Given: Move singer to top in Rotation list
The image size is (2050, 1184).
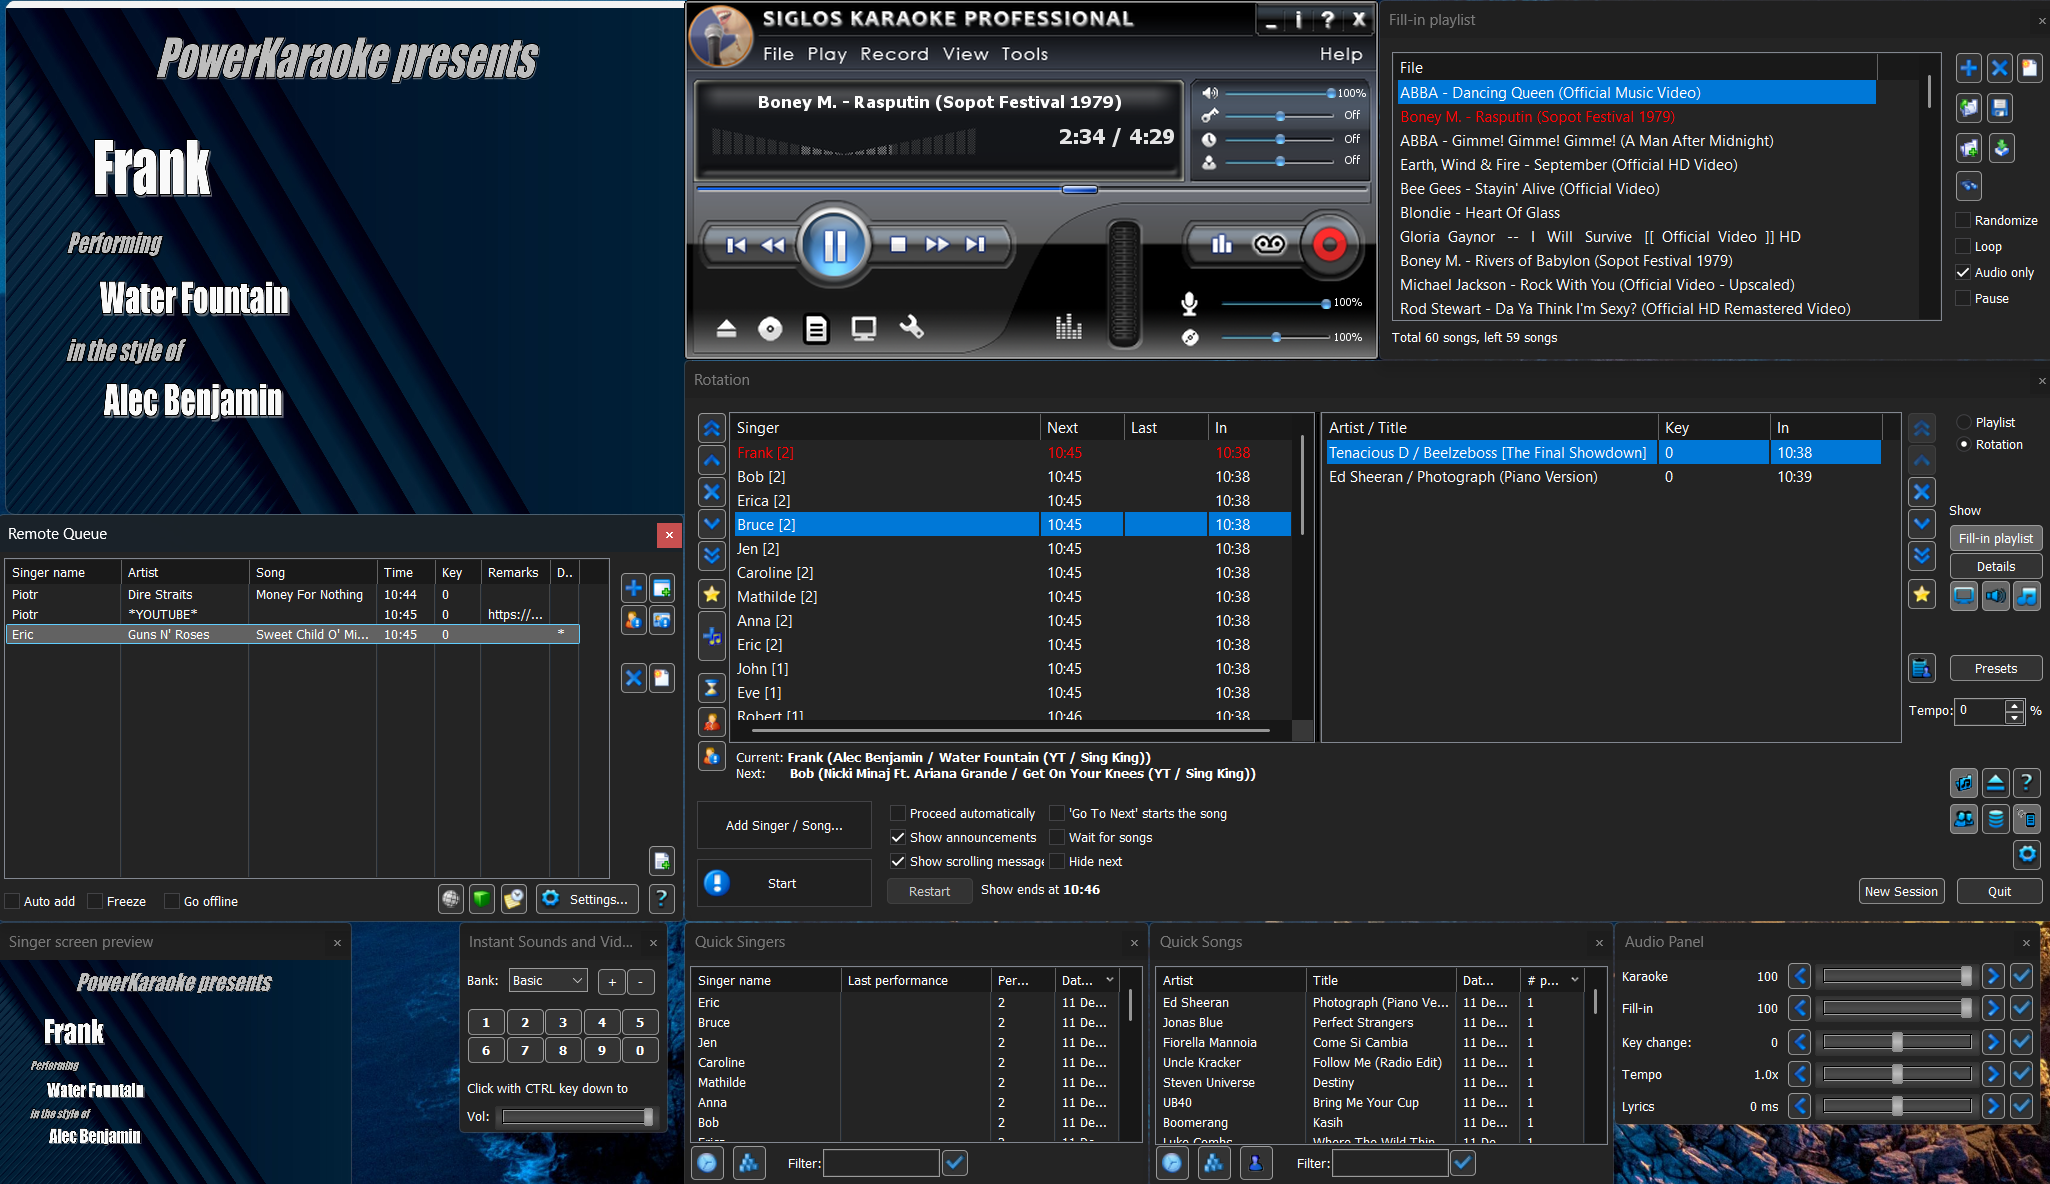Looking at the screenshot, I should click(x=712, y=428).
